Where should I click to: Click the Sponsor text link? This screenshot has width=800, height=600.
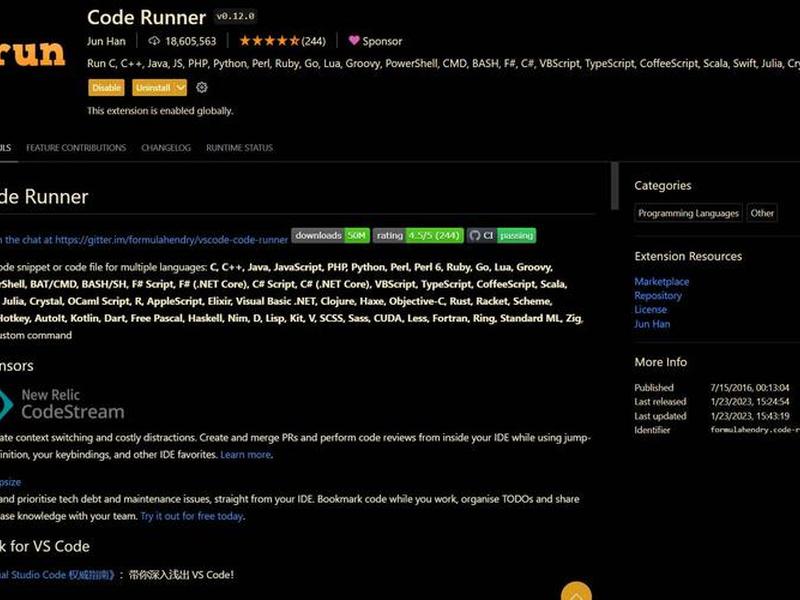[x=382, y=41]
